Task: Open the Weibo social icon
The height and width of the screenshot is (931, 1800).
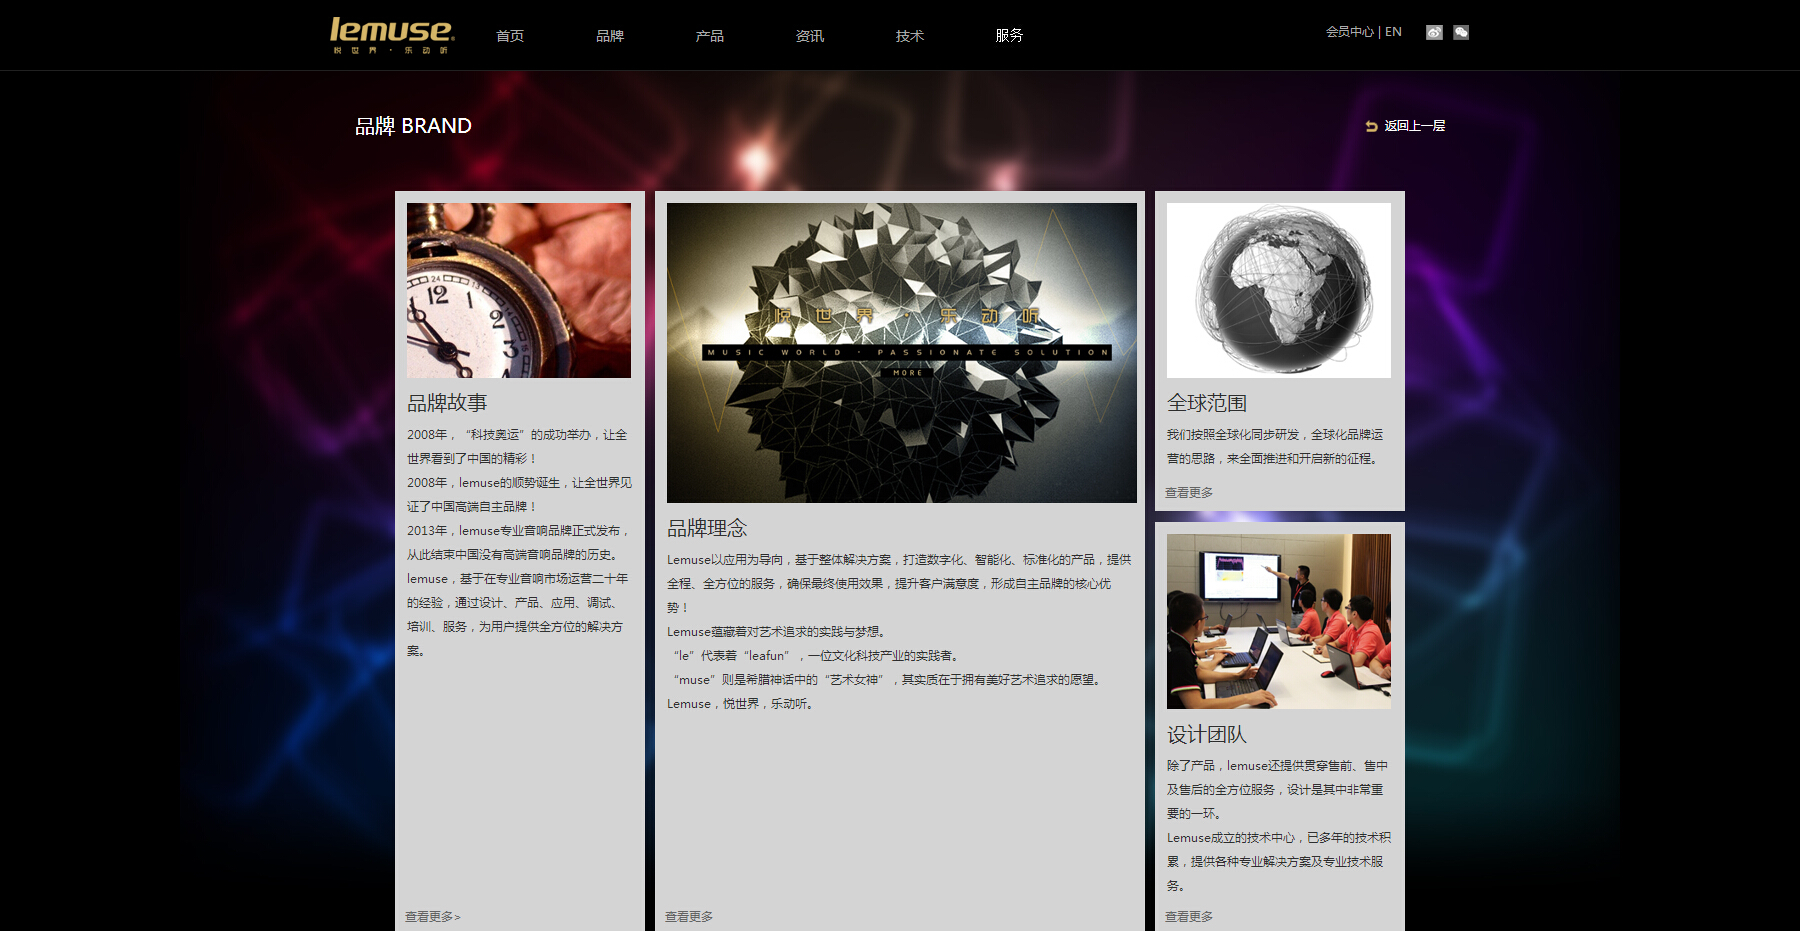Action: (1434, 32)
